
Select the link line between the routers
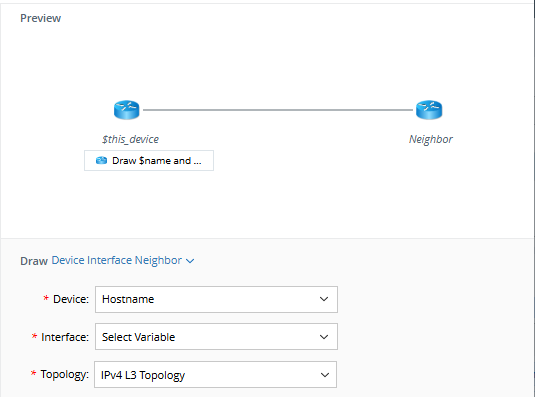point(278,110)
